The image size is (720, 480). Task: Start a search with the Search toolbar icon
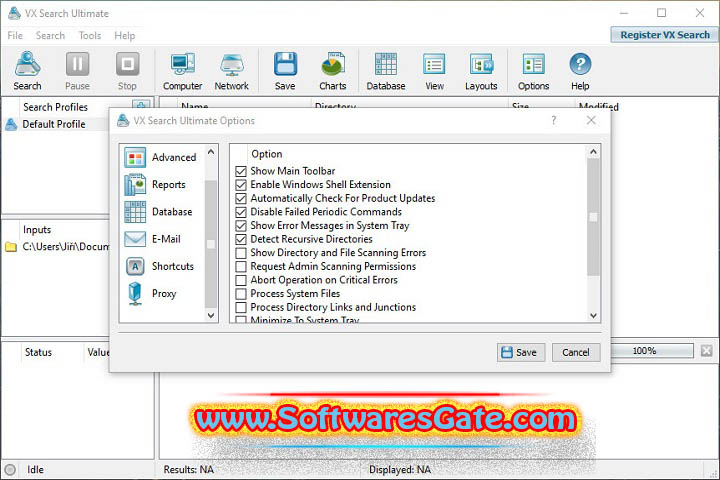coord(28,70)
